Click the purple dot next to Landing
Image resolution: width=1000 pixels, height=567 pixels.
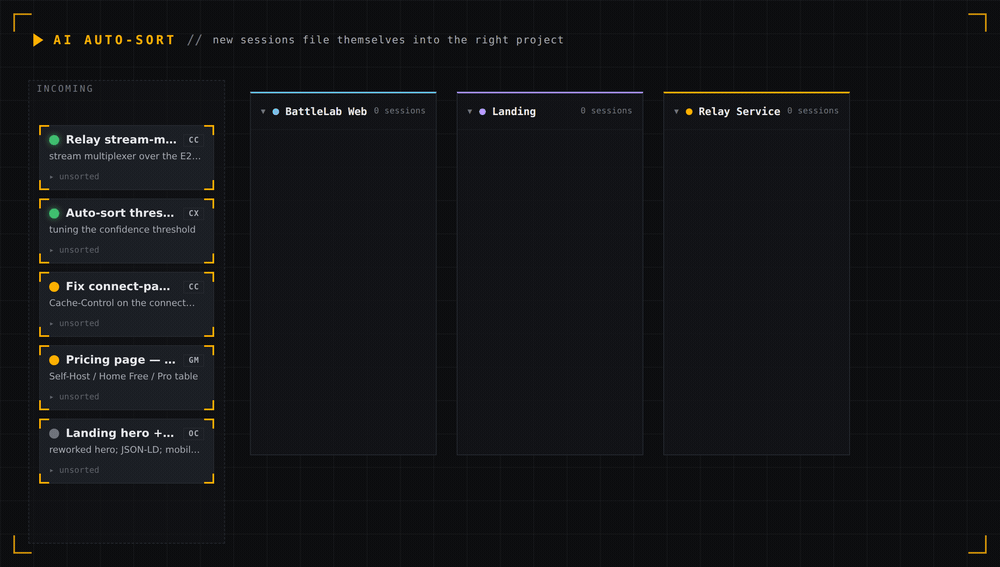[x=482, y=112]
